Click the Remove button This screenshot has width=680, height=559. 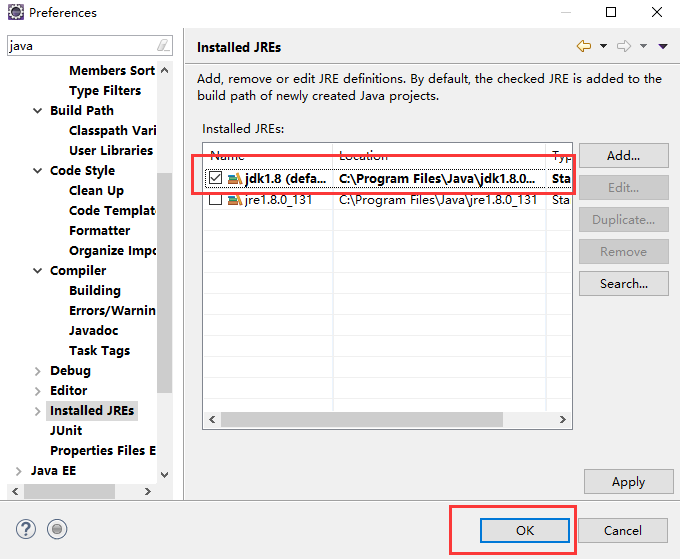click(x=624, y=252)
